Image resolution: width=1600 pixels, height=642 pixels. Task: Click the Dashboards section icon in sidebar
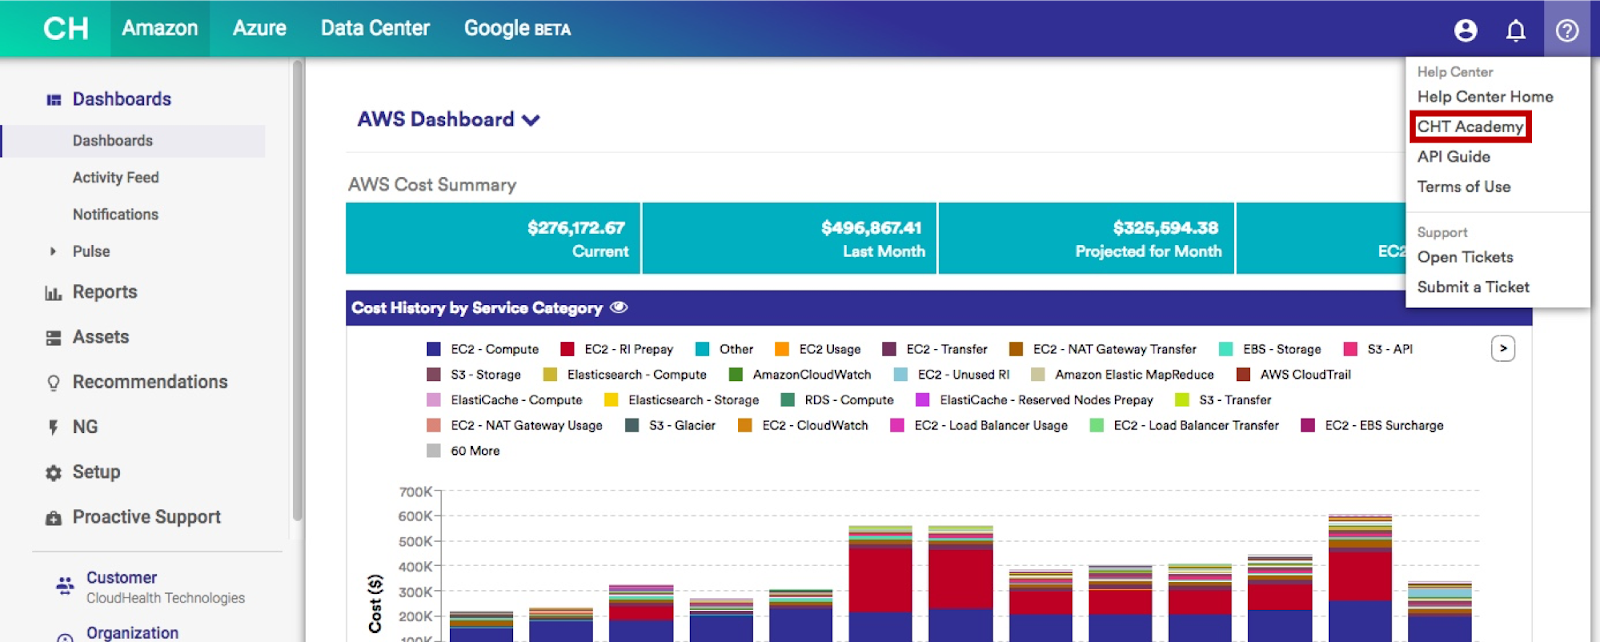point(54,100)
